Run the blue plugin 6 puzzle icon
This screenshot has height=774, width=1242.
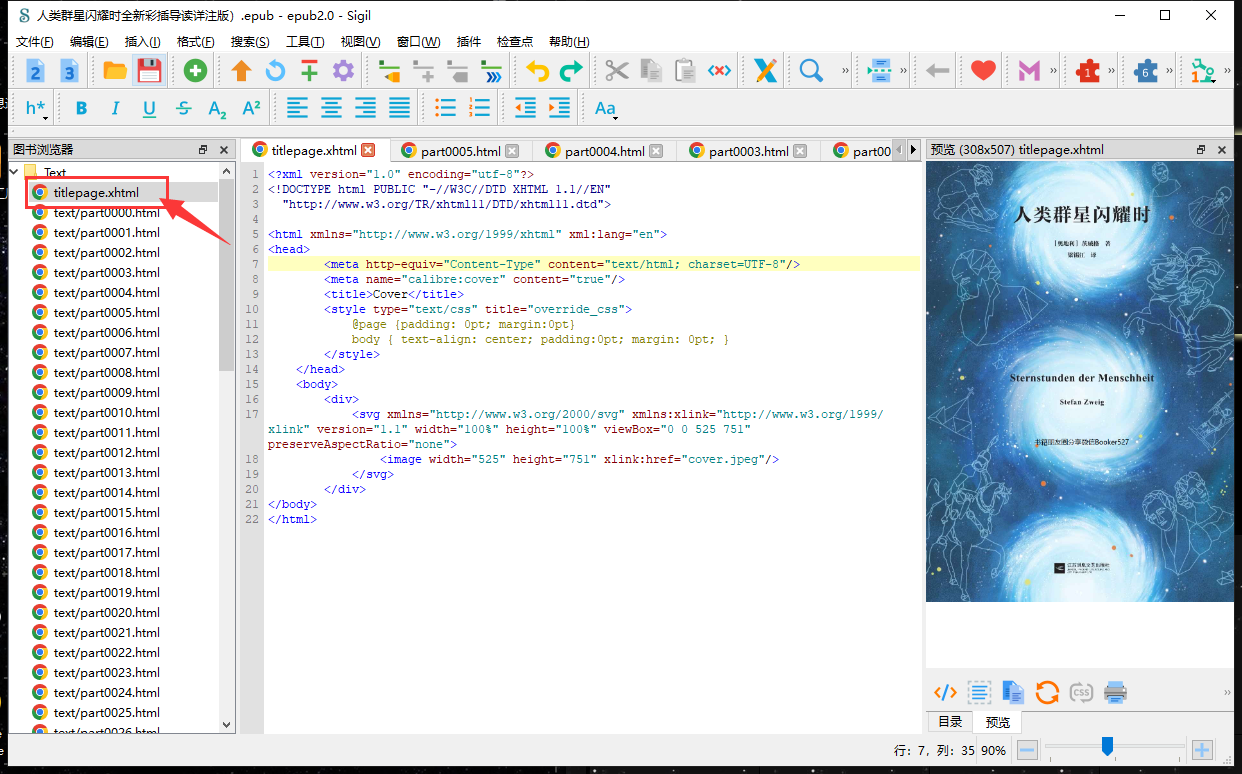[x=1146, y=71]
